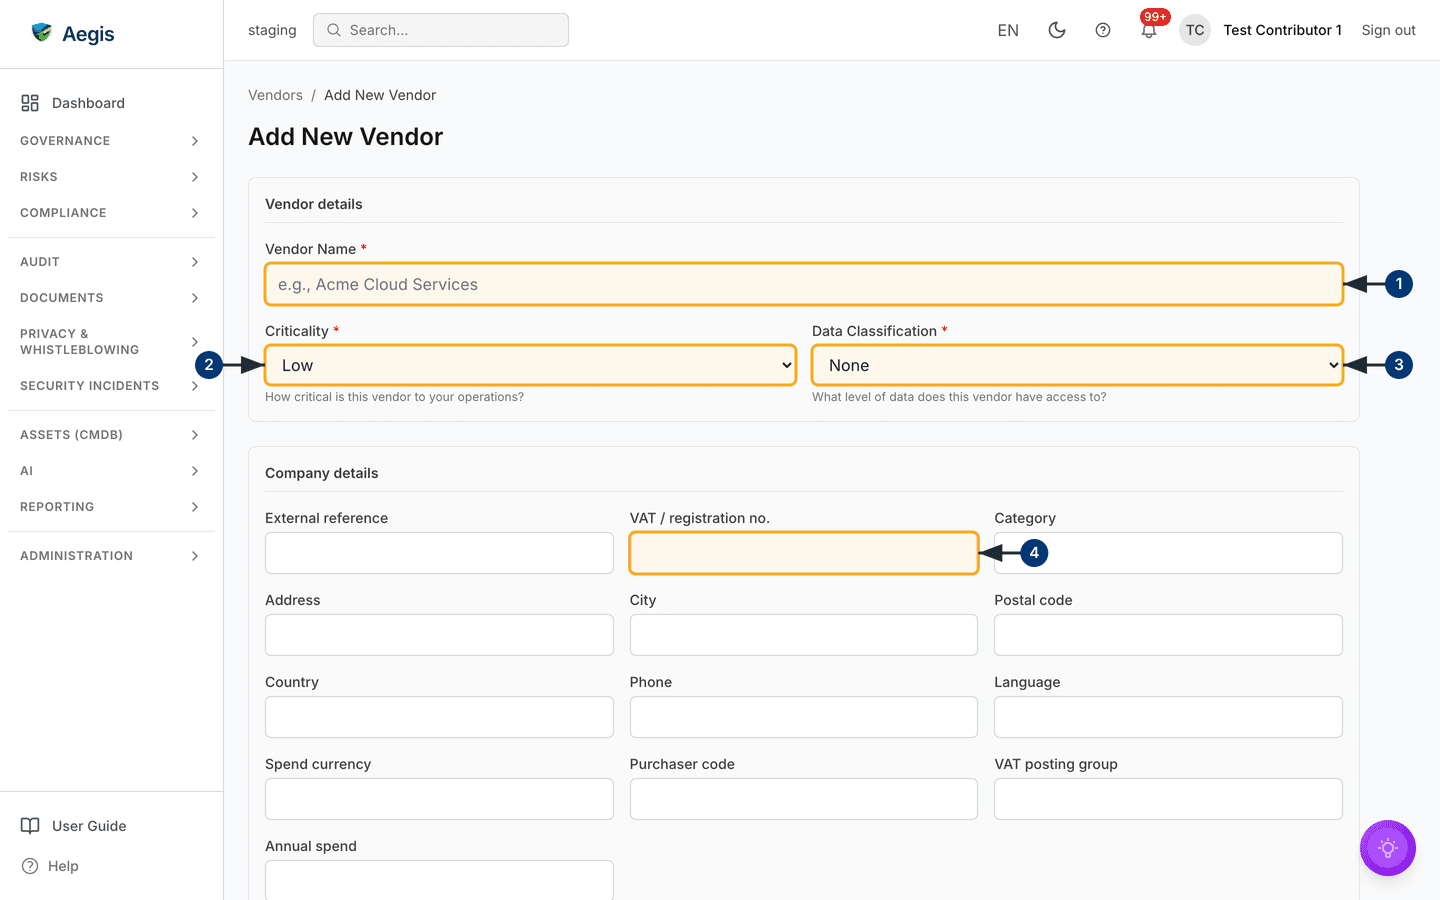Viewport: 1440px width, 900px height.
Task: Click the User Guide book icon
Action: (30, 826)
